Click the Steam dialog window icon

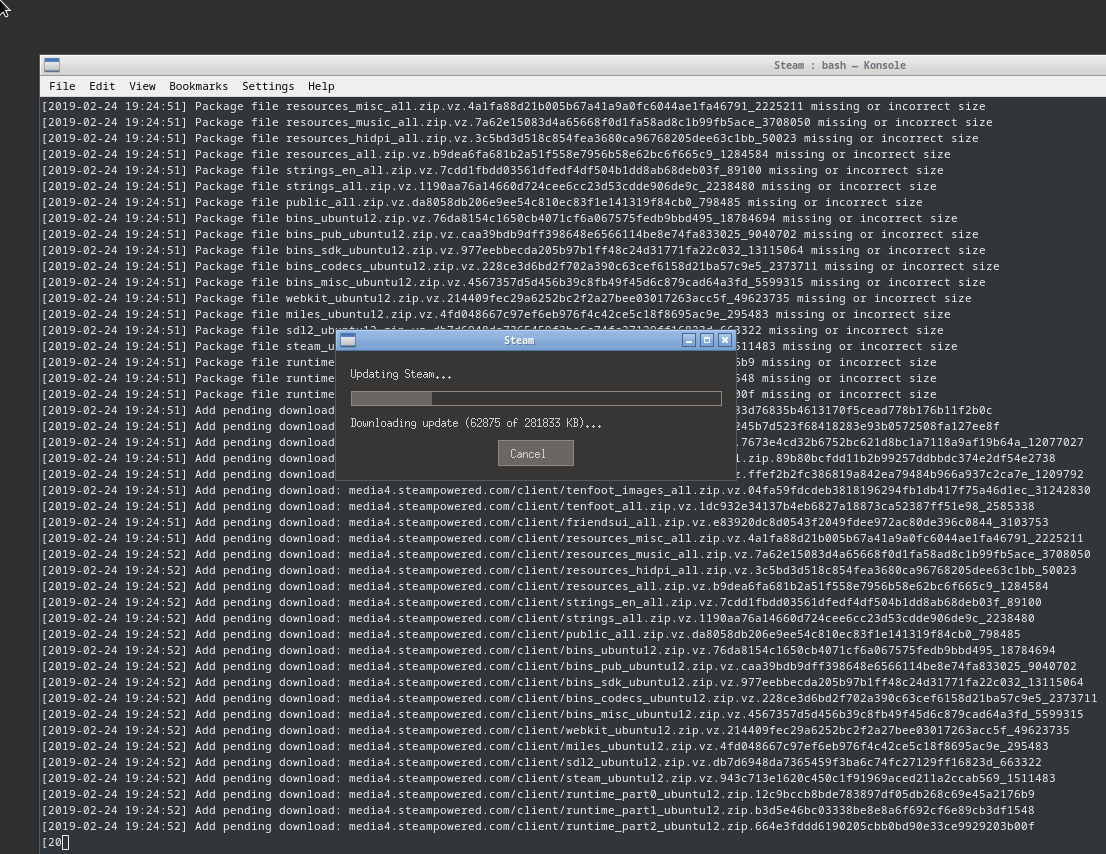(348, 341)
